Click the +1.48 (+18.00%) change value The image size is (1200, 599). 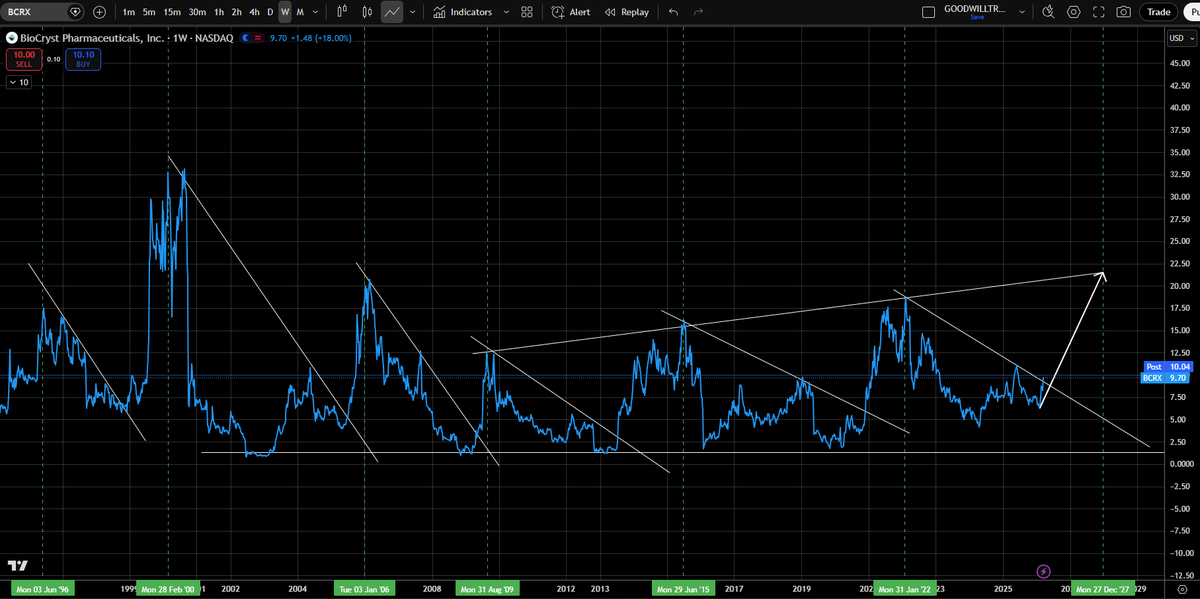click(x=319, y=38)
